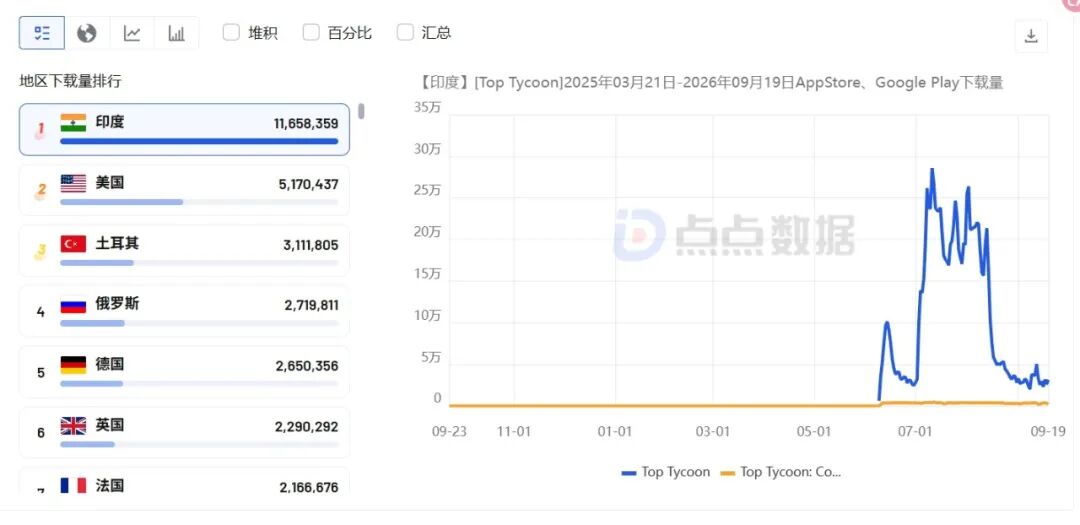This screenshot has height=525, width=1080.
Task: Select the 德国 ranking row
Action: pyautogui.click(x=184, y=372)
